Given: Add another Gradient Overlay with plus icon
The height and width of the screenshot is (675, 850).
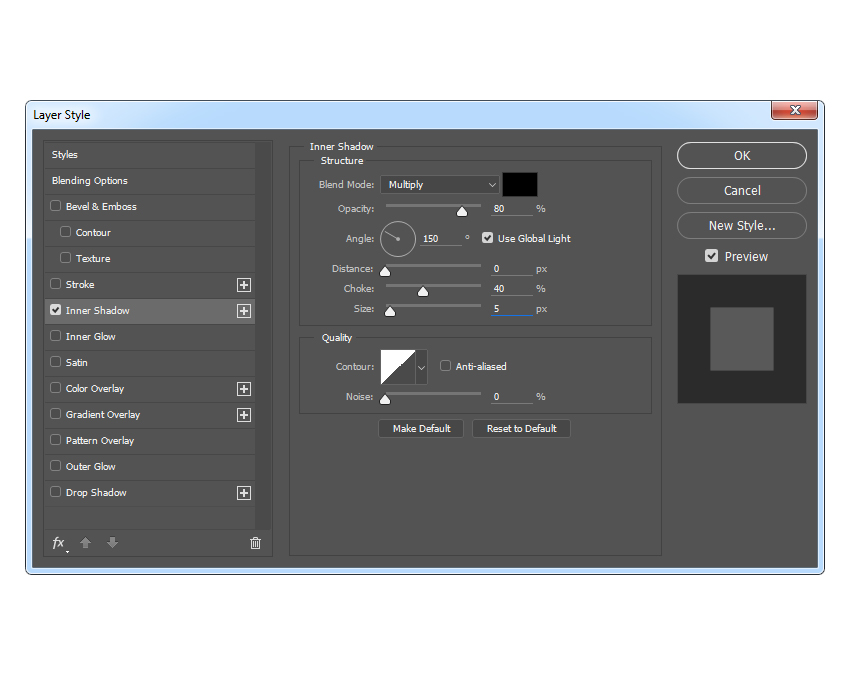Looking at the screenshot, I should (243, 415).
